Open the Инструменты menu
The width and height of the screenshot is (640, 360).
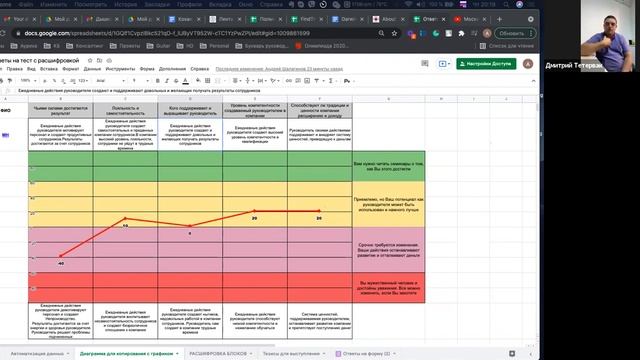point(120,69)
